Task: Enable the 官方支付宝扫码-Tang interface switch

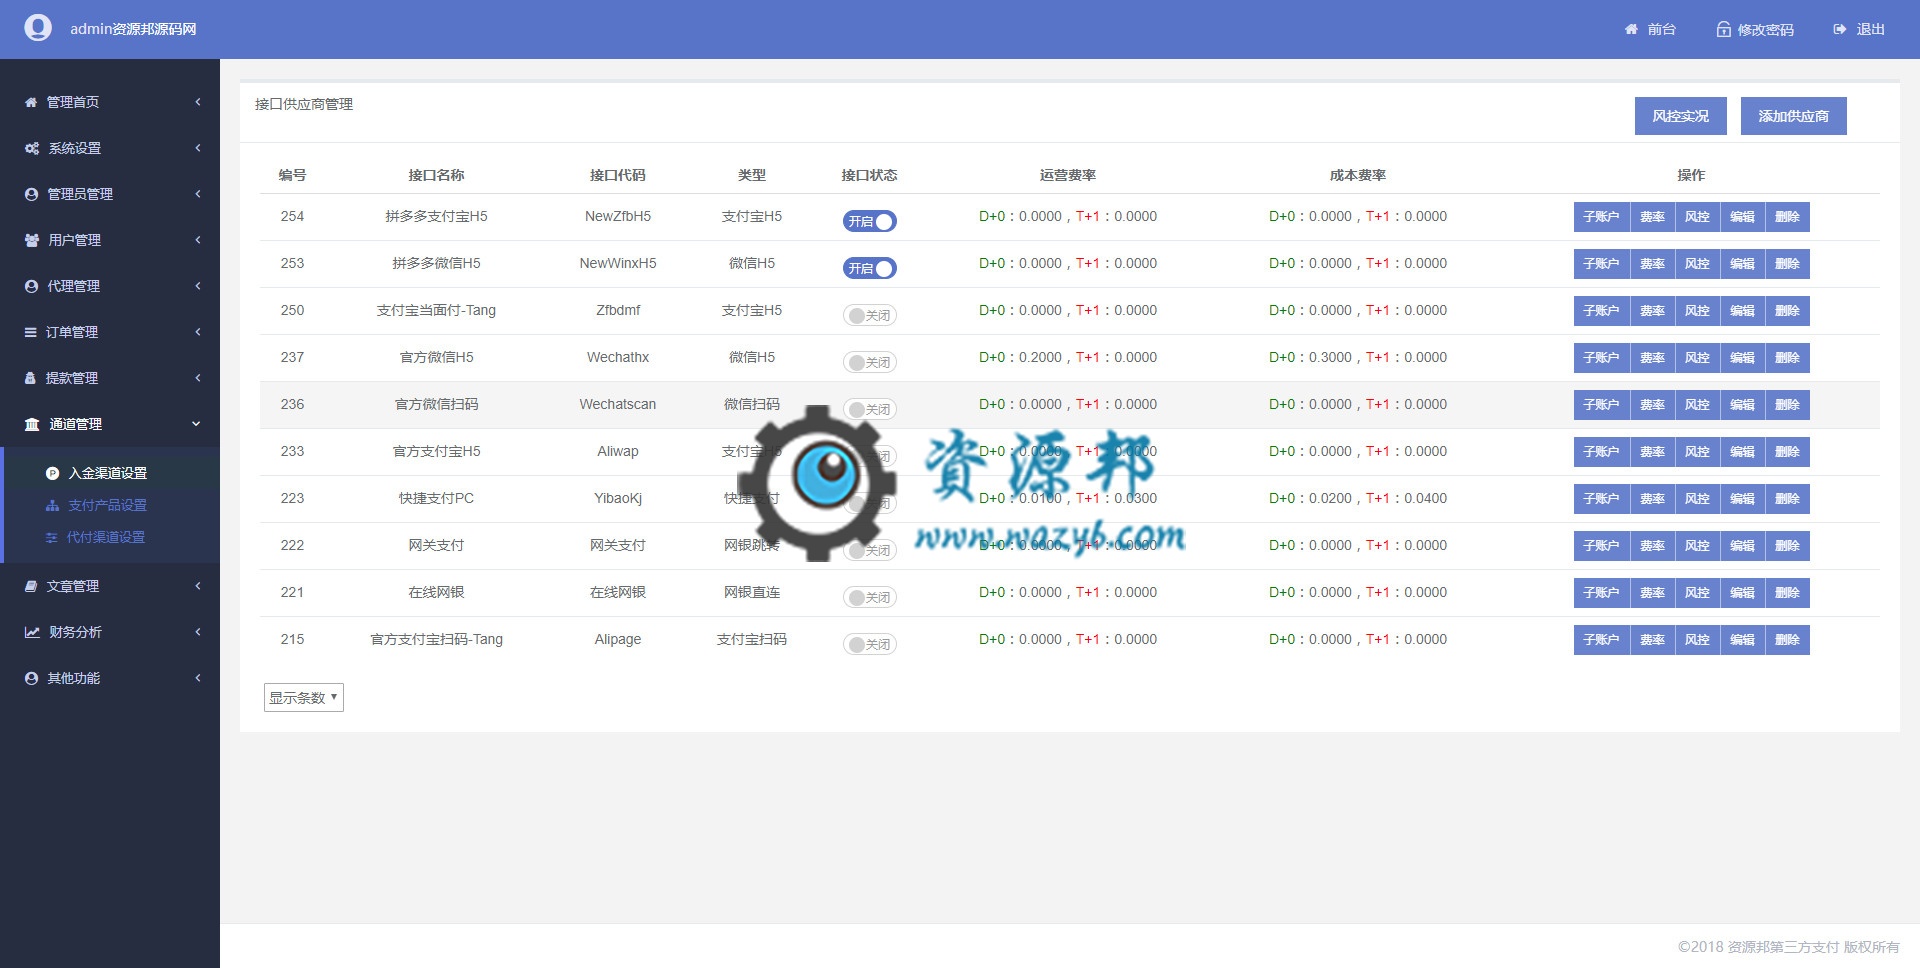Action: (x=869, y=644)
